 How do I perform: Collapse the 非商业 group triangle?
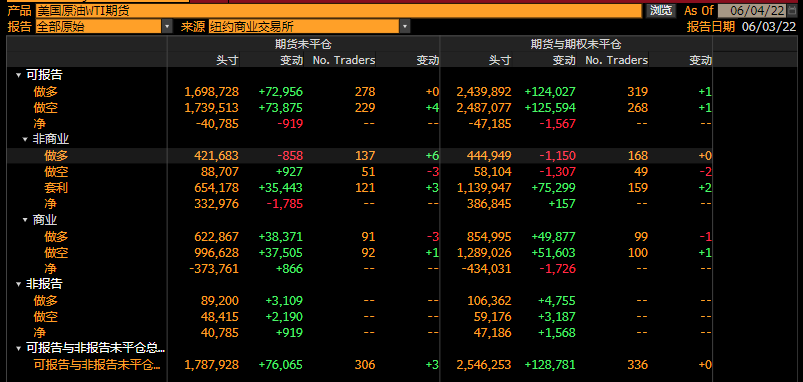25,139
